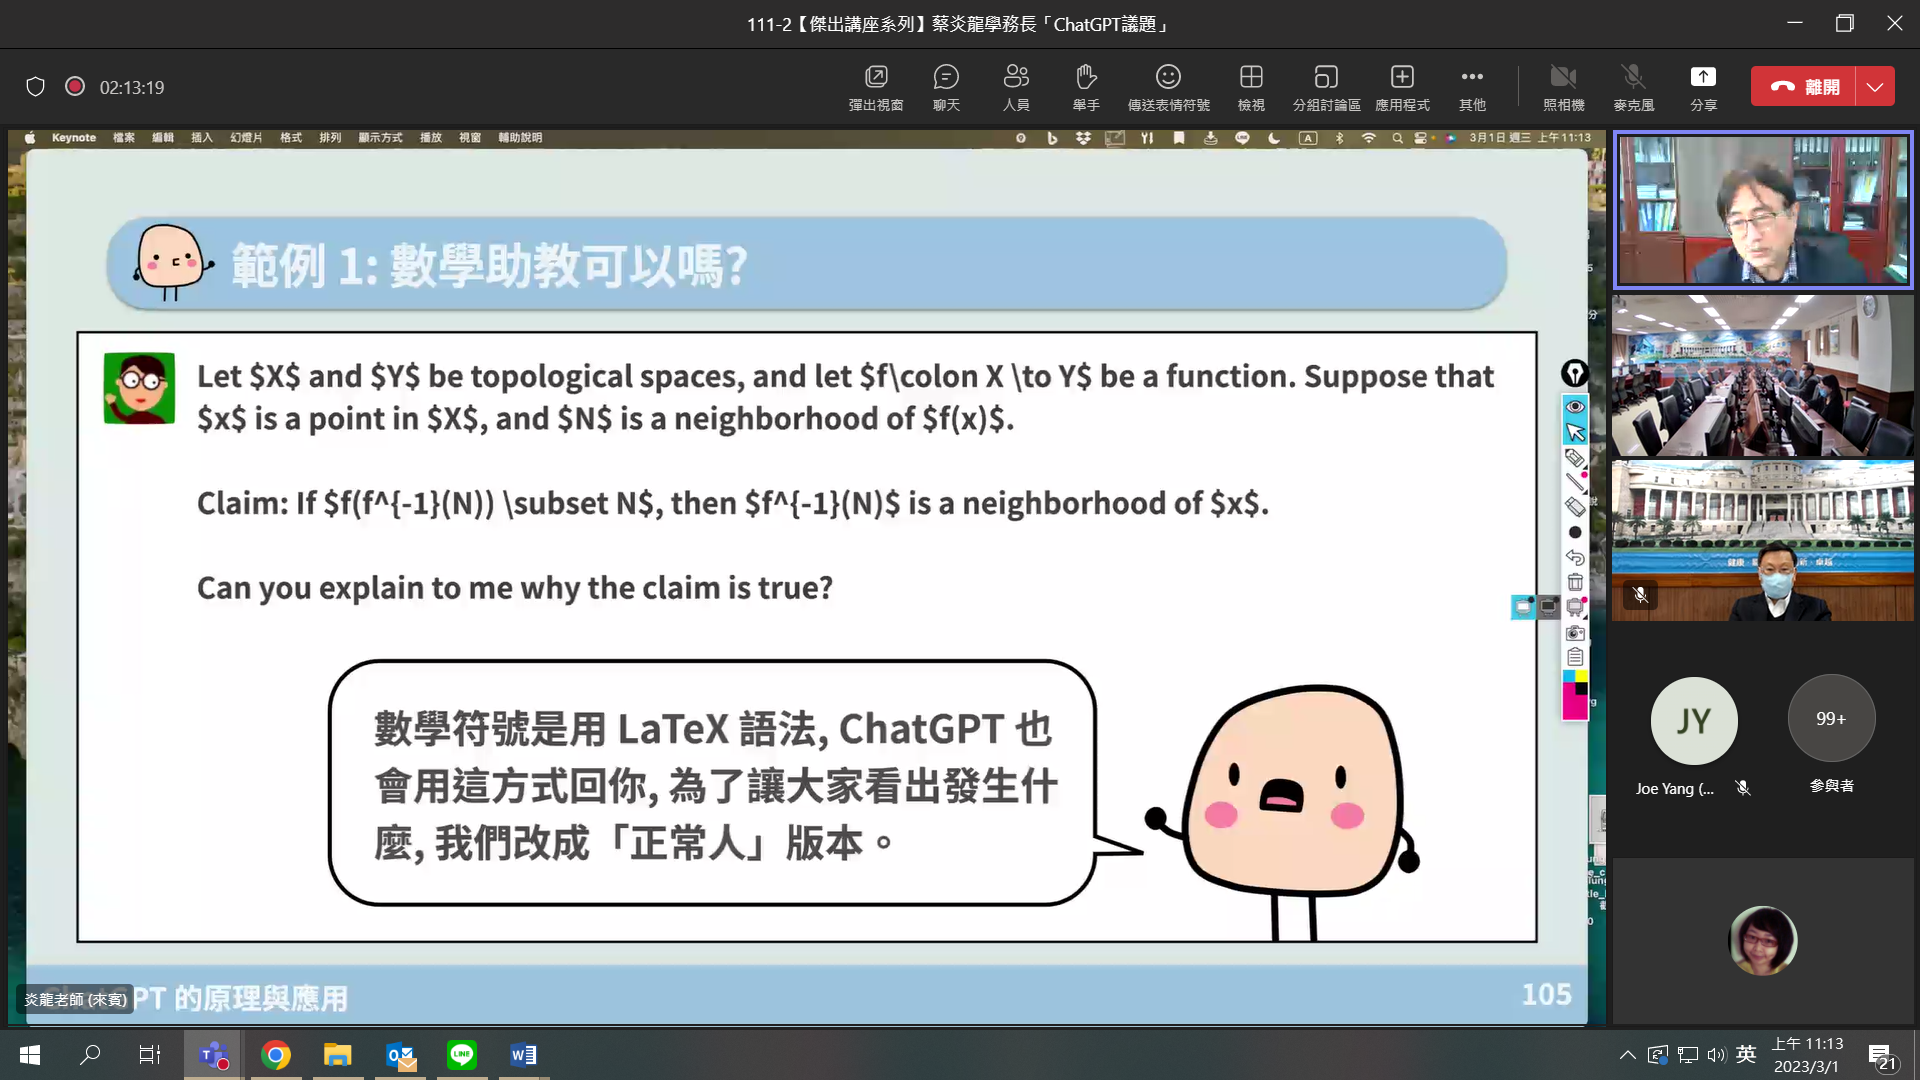Select the highlighter marker tool

(1575, 458)
